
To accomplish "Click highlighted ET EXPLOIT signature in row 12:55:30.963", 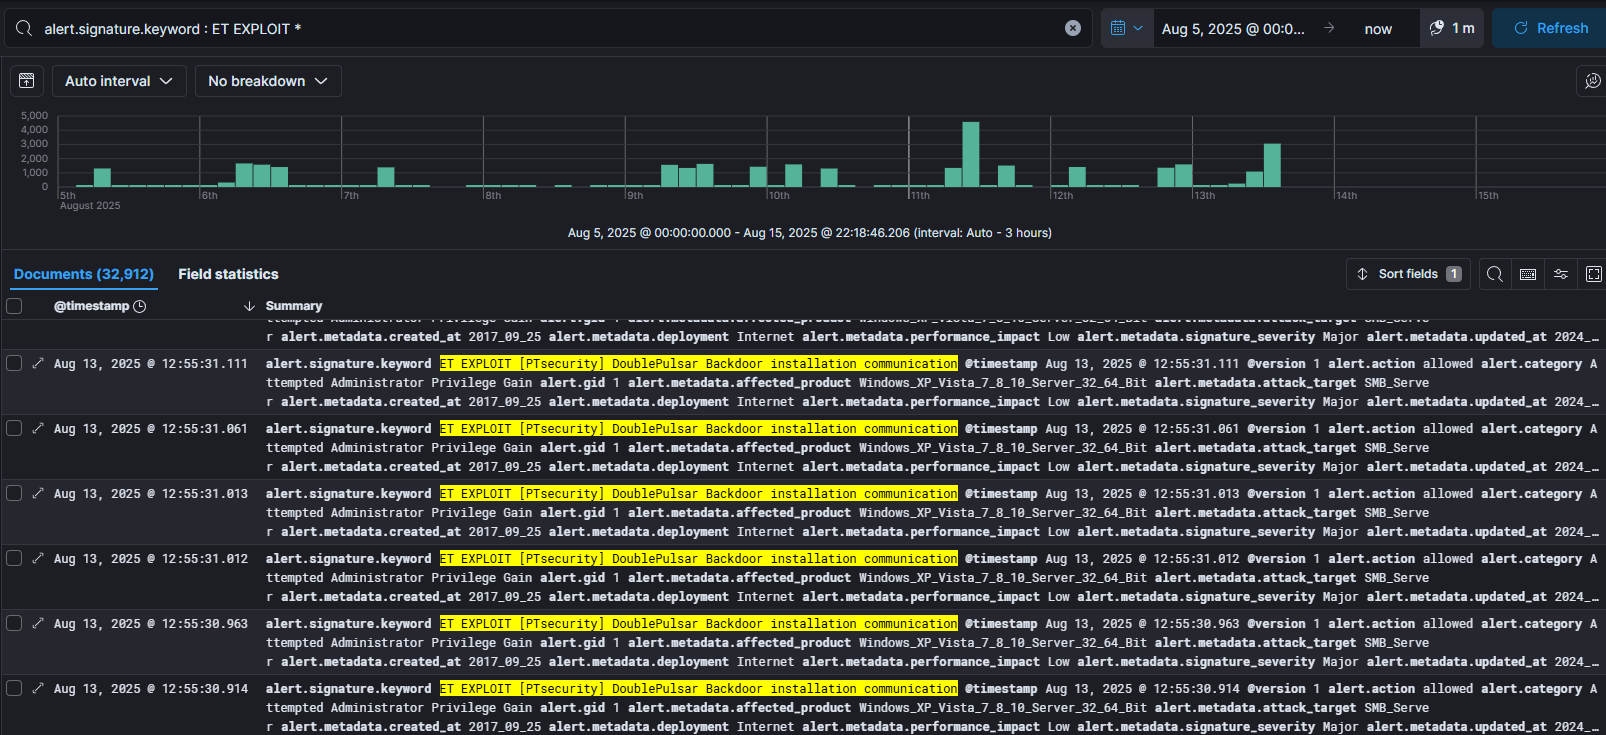I will click(x=699, y=624).
